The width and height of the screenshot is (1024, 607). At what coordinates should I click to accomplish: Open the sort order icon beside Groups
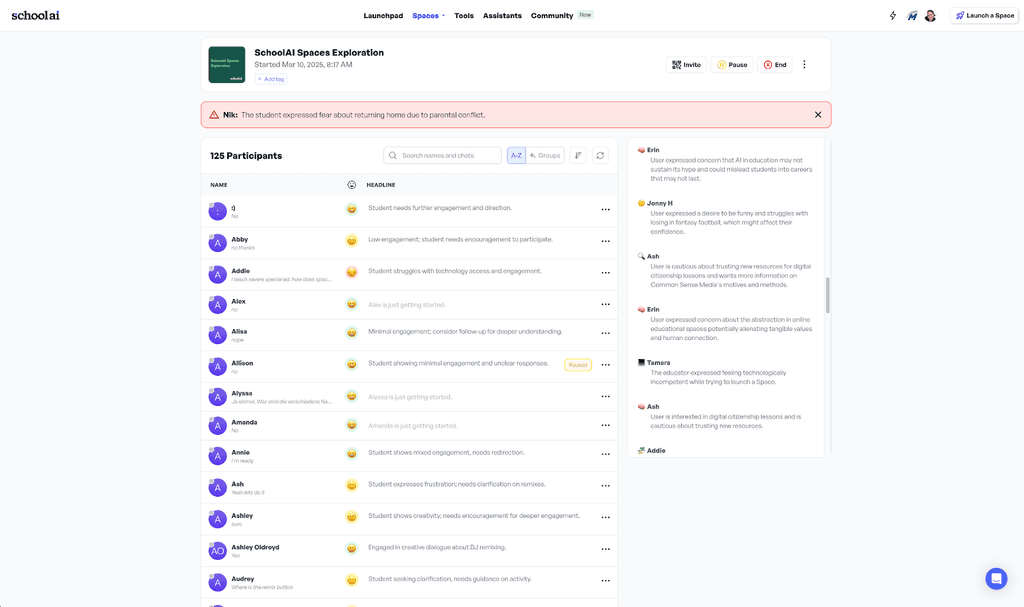[578, 155]
